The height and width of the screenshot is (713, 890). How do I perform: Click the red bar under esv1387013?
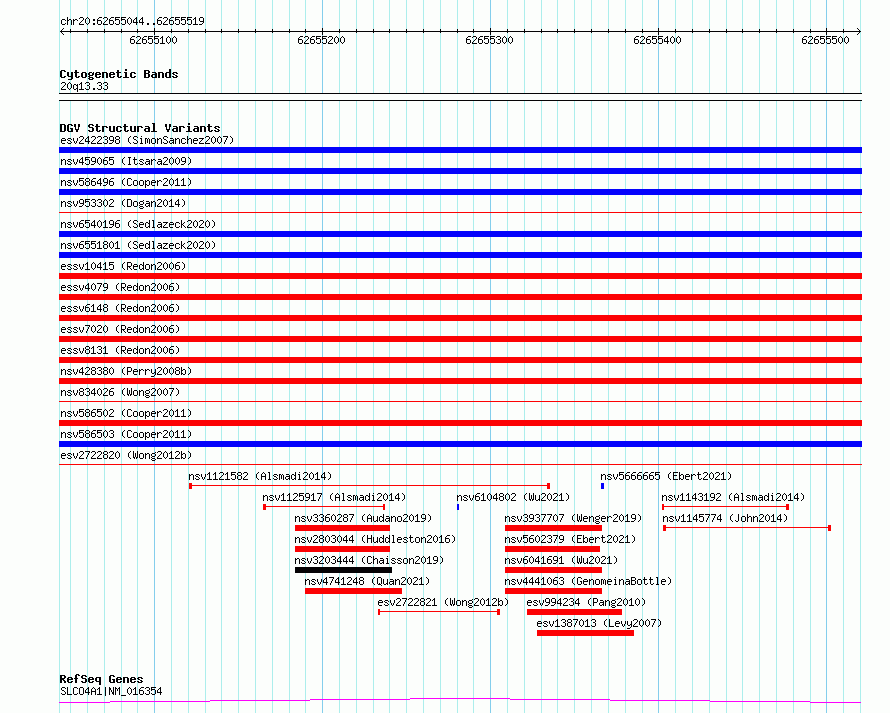click(x=585, y=633)
